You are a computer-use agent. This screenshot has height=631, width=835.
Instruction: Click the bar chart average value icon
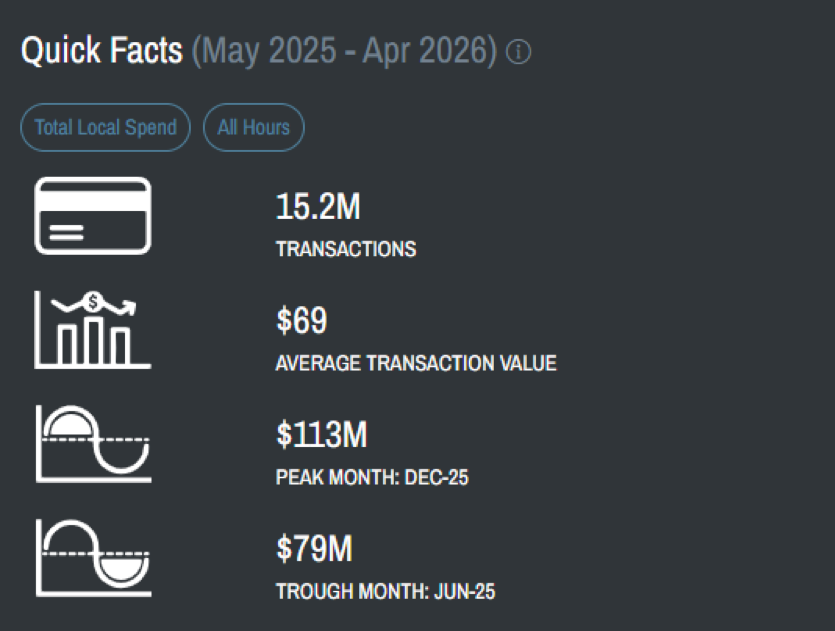point(93,329)
